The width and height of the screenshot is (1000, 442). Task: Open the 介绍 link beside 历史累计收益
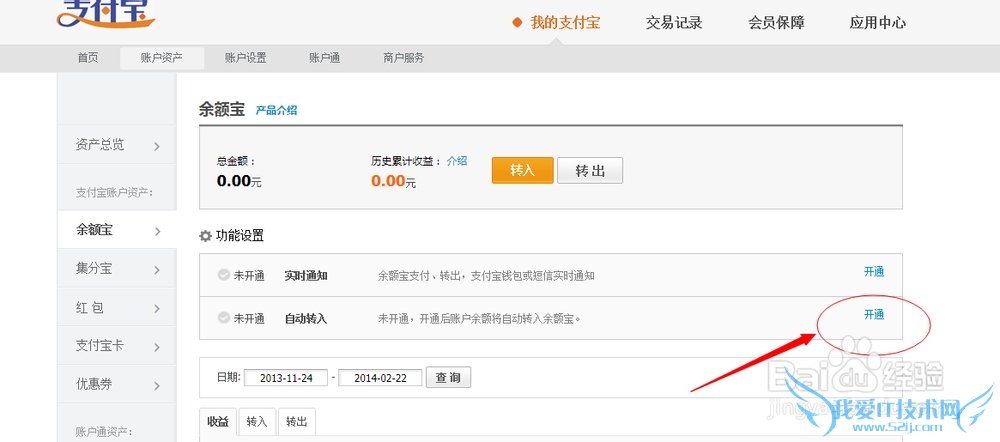pyautogui.click(x=457, y=161)
